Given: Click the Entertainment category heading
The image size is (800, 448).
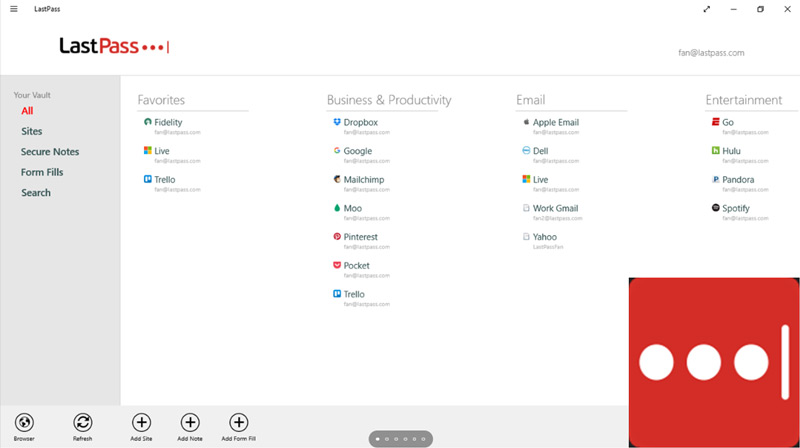Looking at the screenshot, I should pos(744,100).
